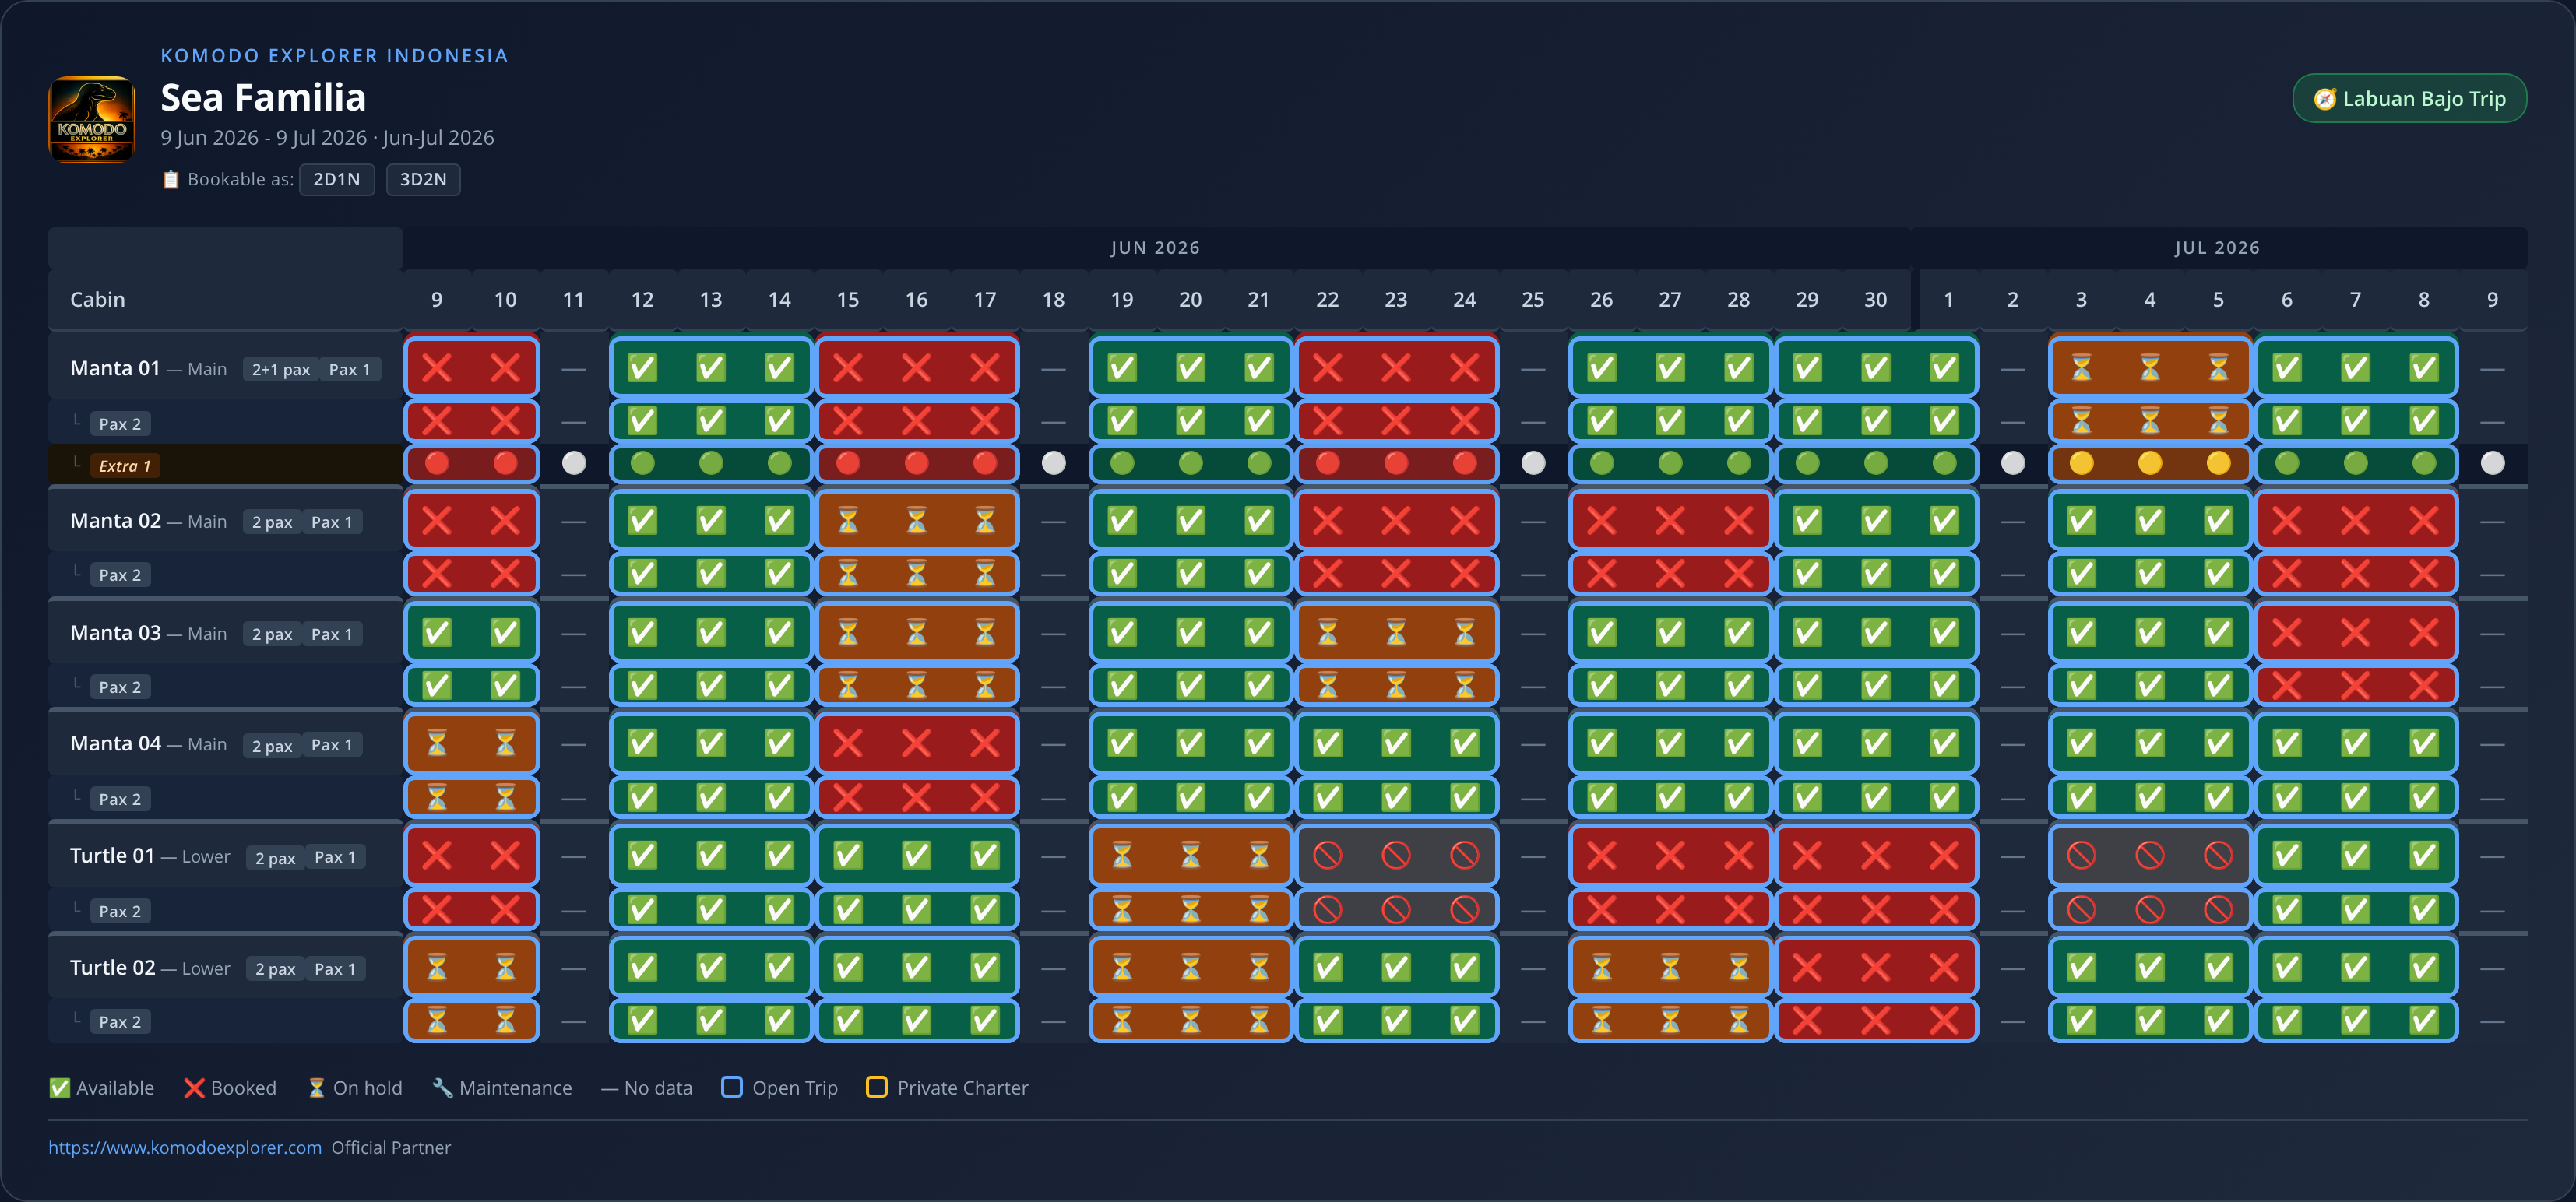2576x1202 pixels.
Task: Click yellow dot for Extra 1 on Jul 4
Action: pyautogui.click(x=2150, y=463)
